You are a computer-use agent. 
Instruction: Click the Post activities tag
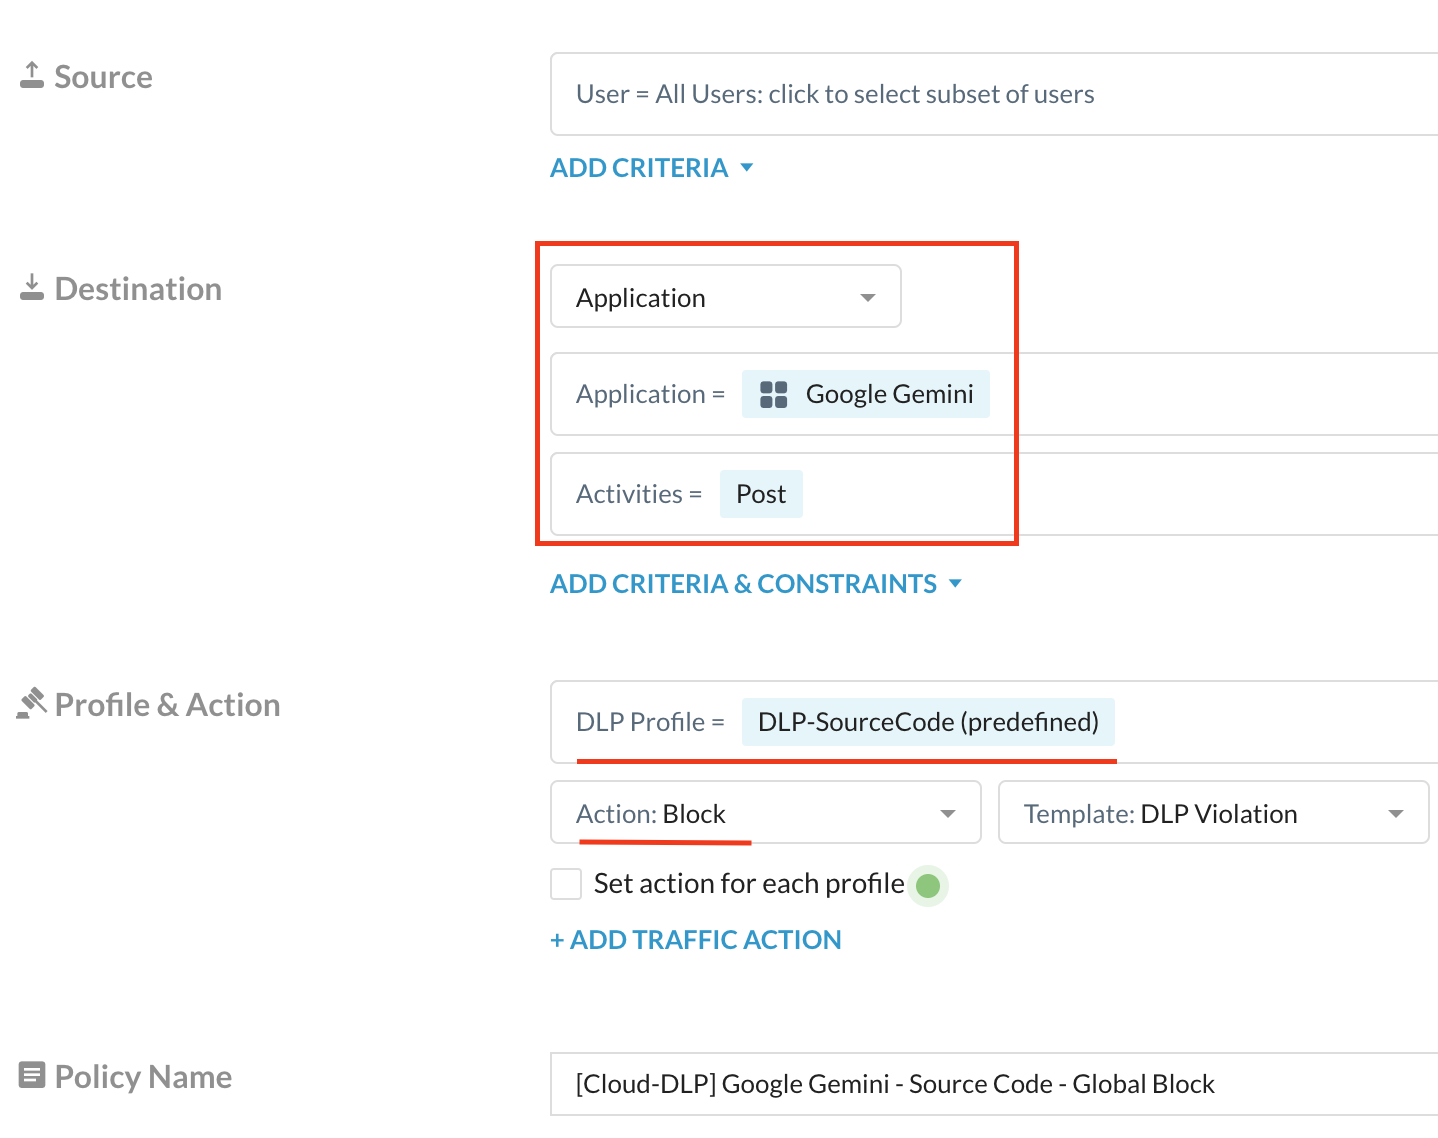click(x=761, y=494)
